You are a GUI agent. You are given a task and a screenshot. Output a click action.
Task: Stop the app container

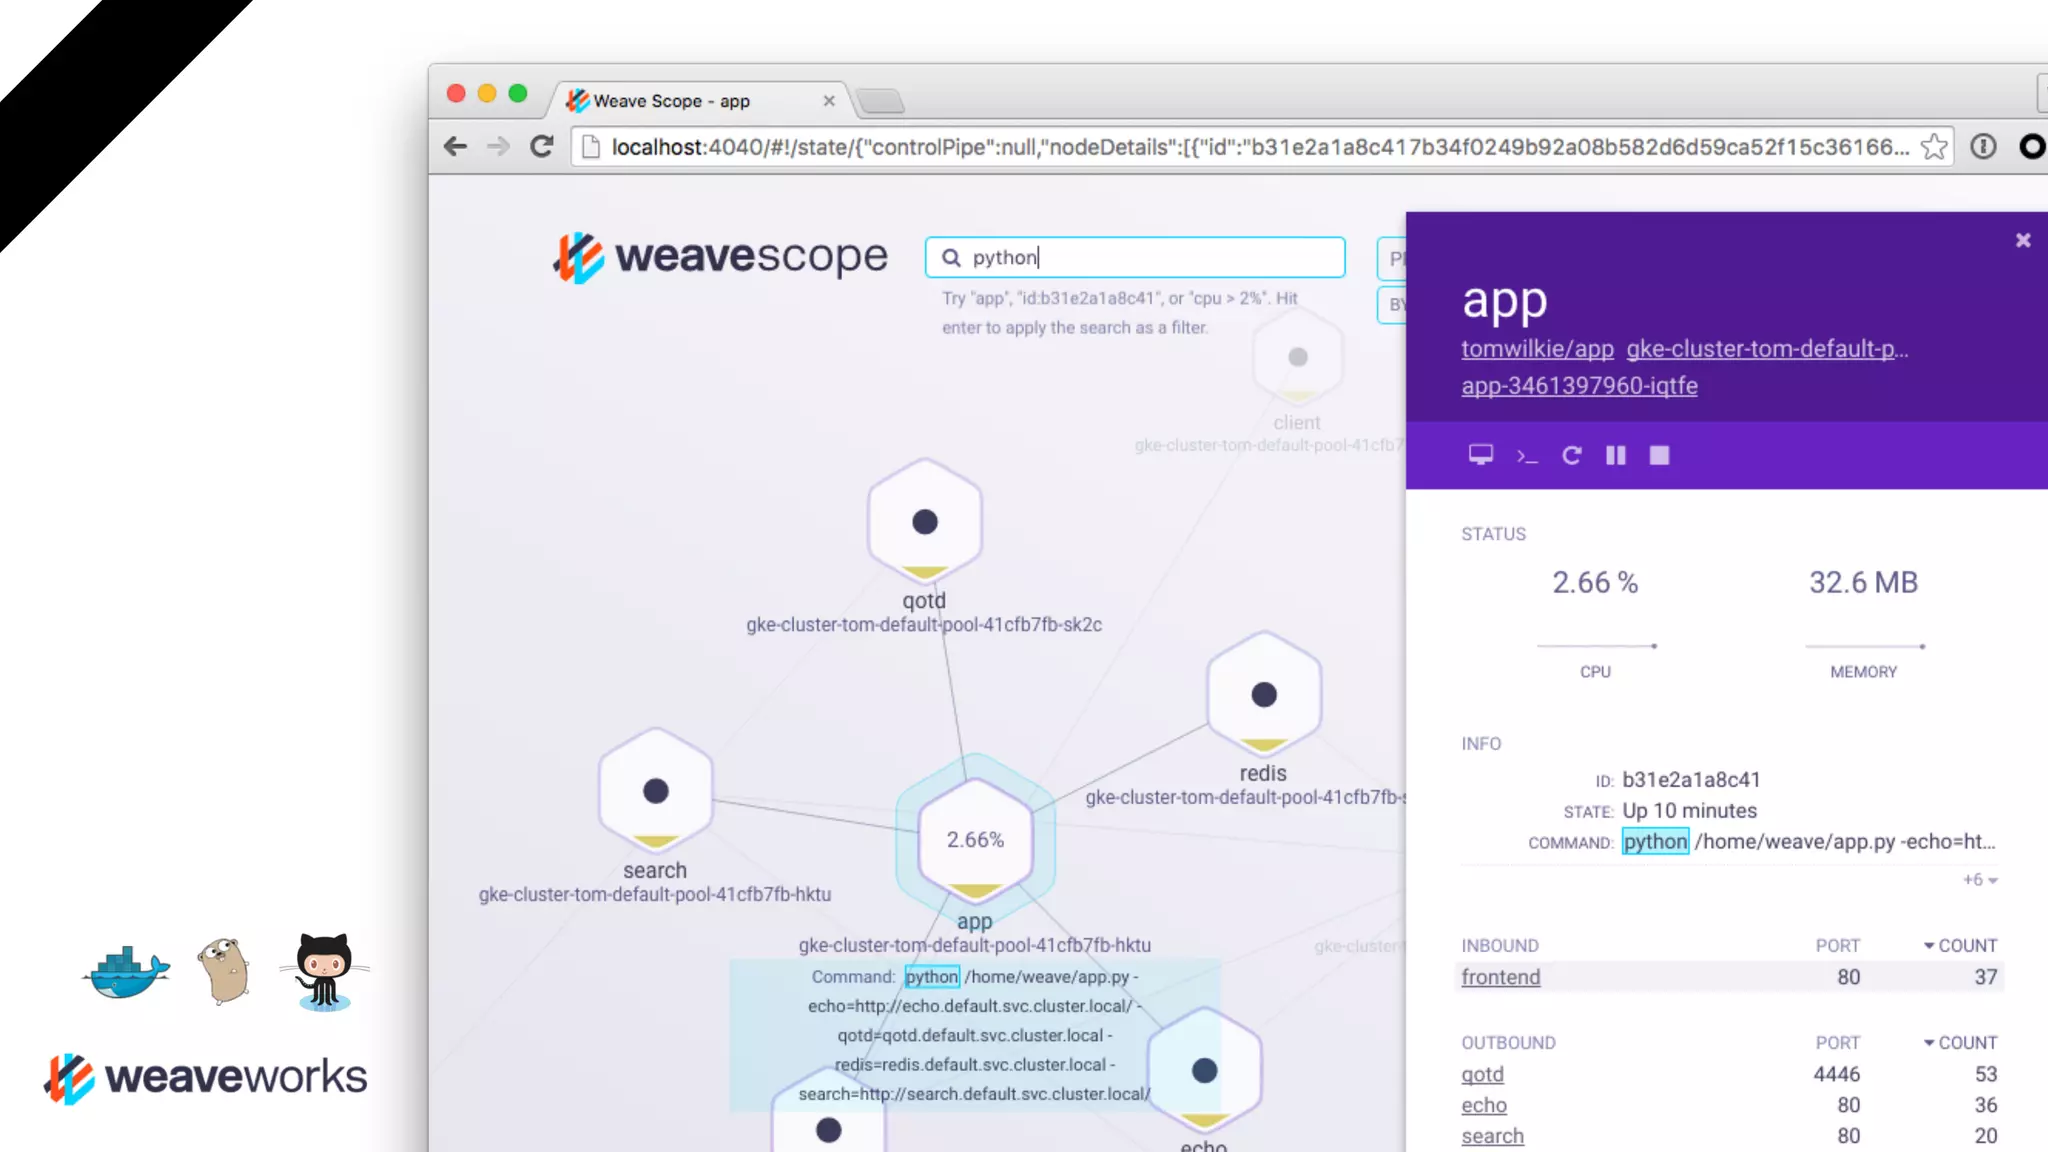[x=1659, y=456]
